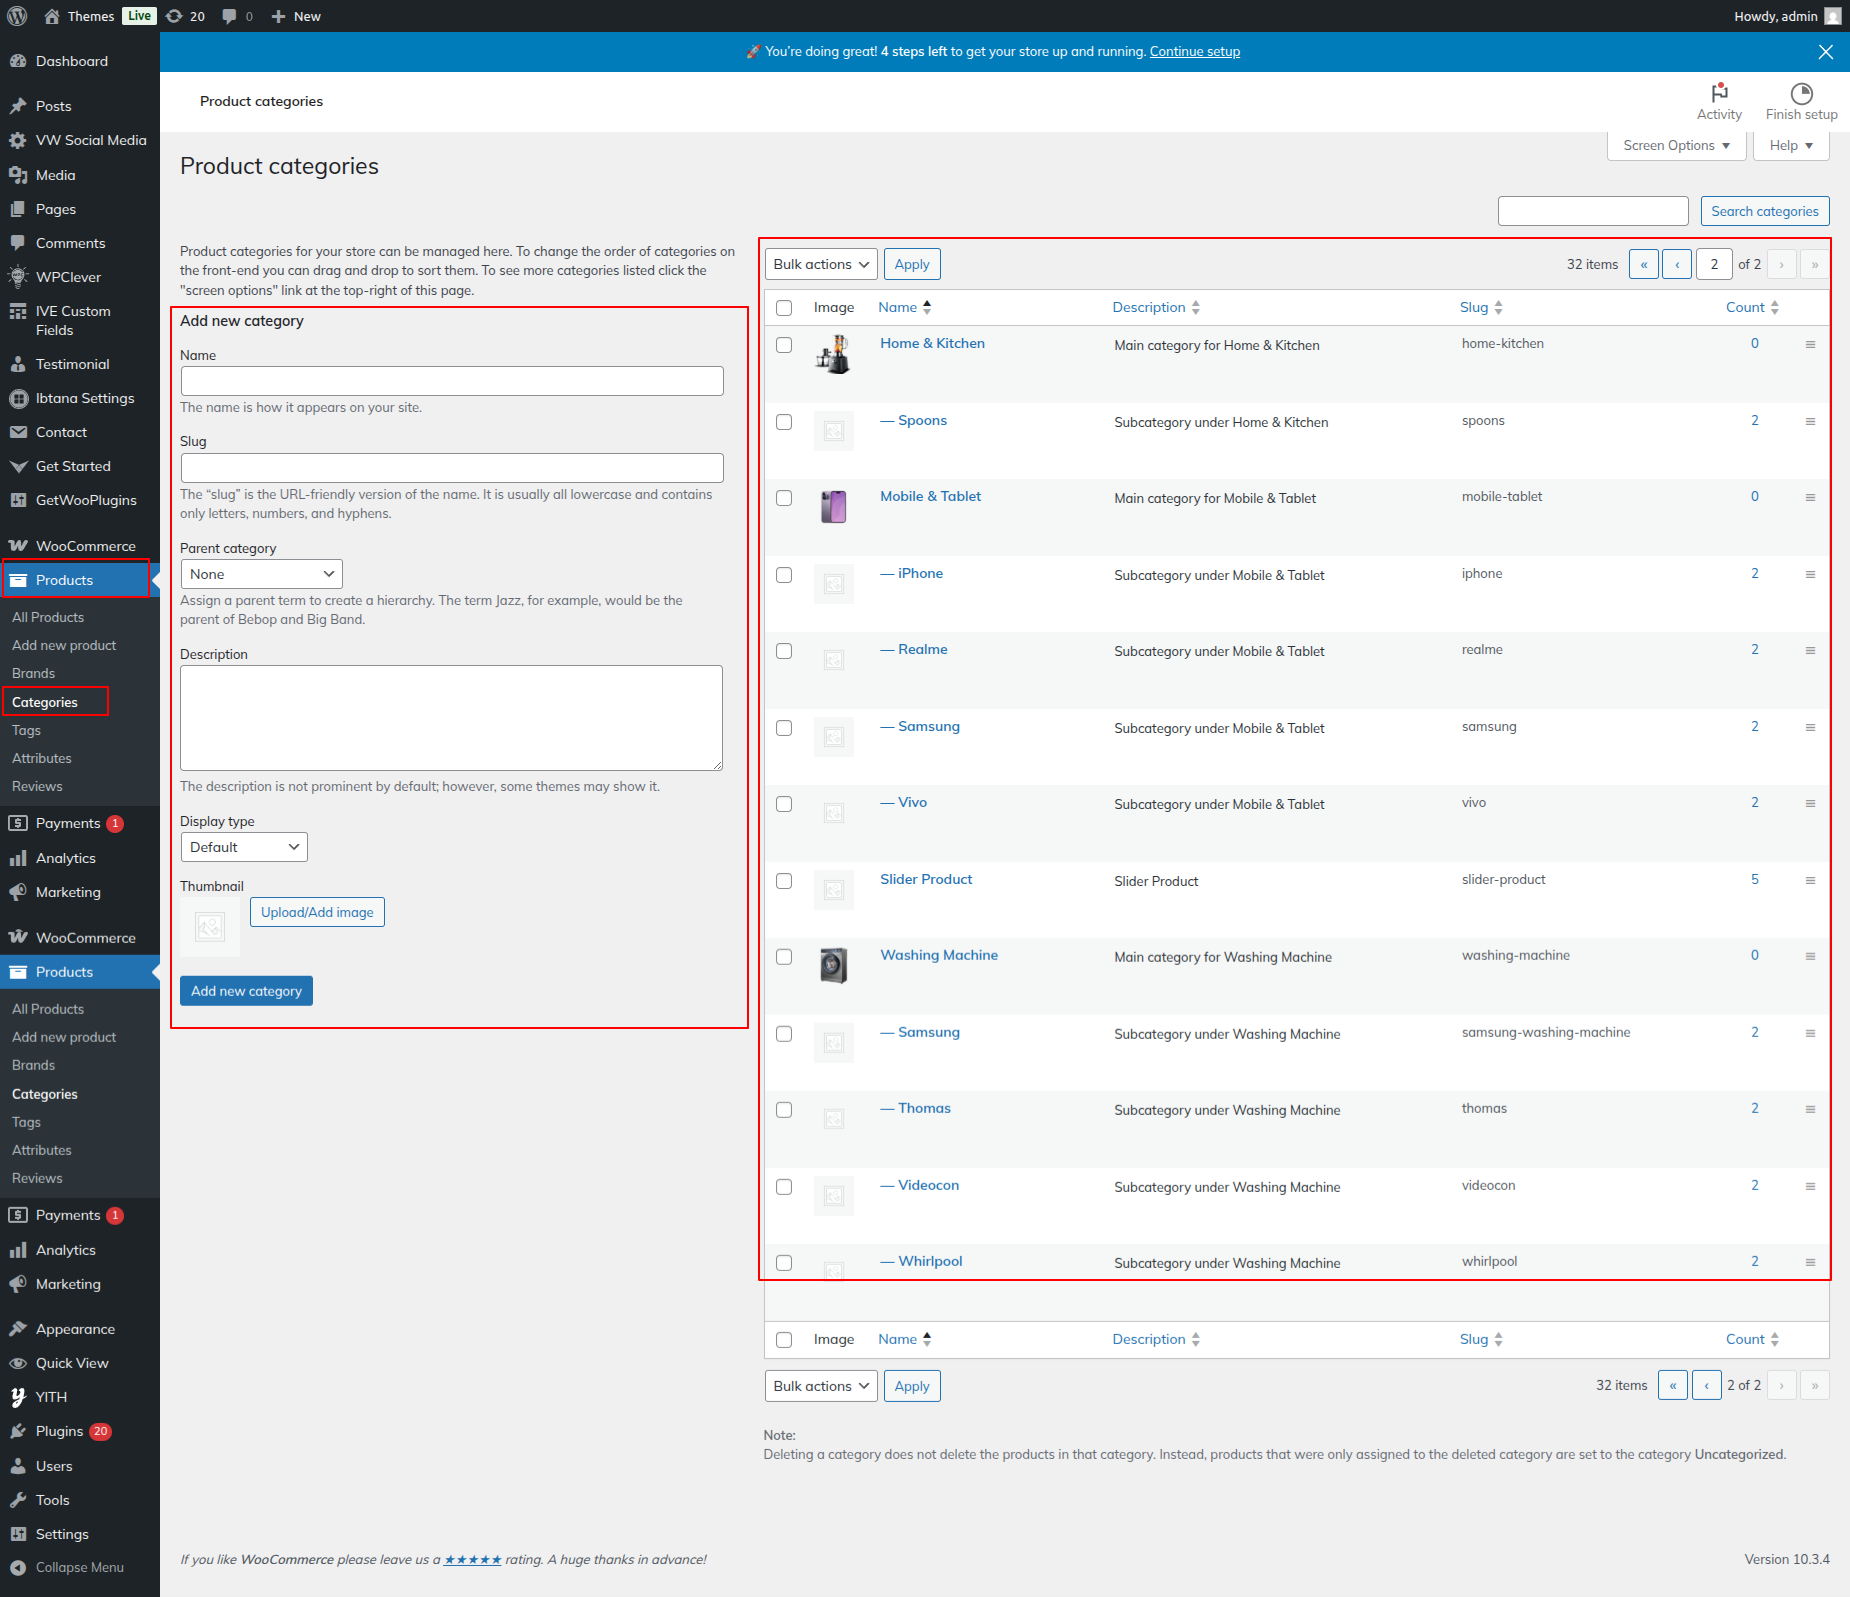Select the iPhone category checkbox
1850x1597 pixels.
tap(784, 575)
